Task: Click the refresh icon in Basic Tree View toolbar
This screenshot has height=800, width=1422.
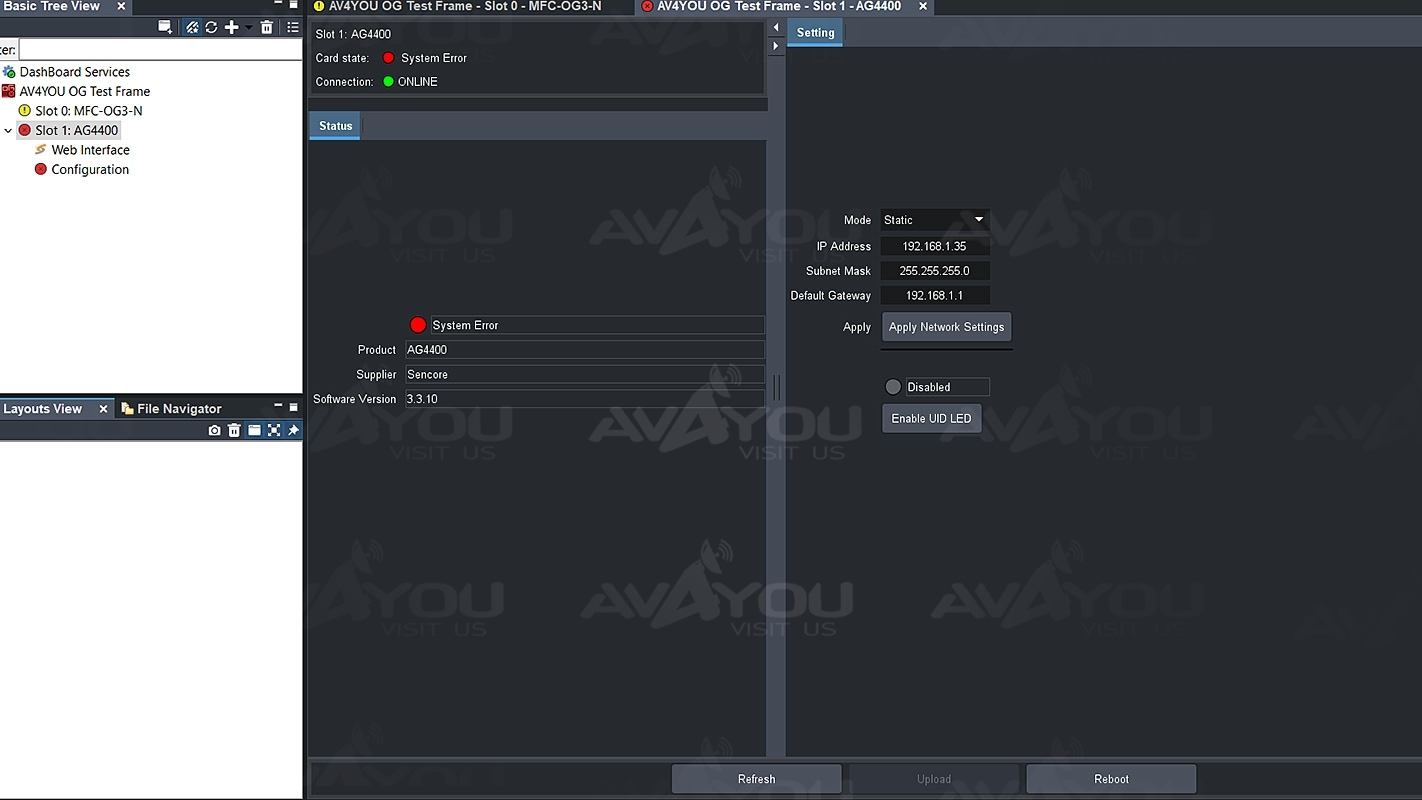Action: click(211, 27)
